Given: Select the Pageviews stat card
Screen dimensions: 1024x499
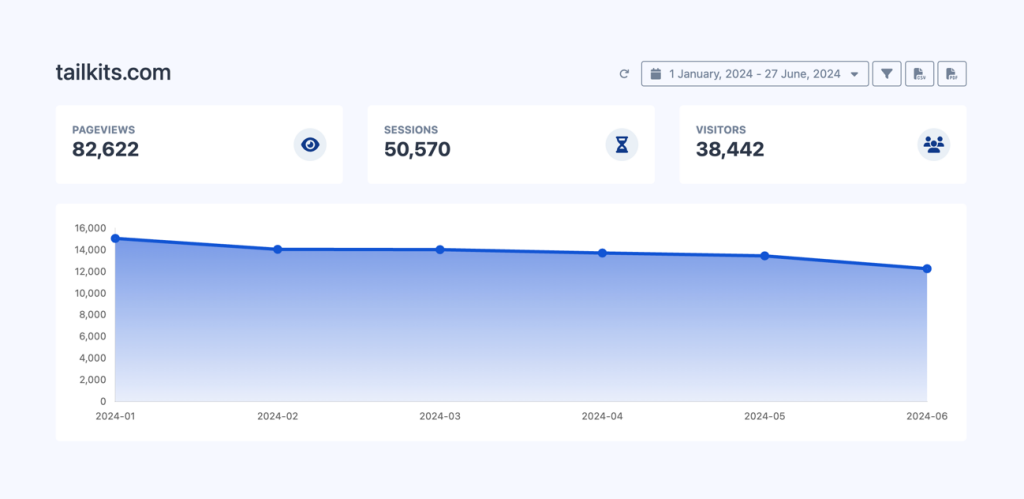Looking at the screenshot, I should click(x=199, y=144).
